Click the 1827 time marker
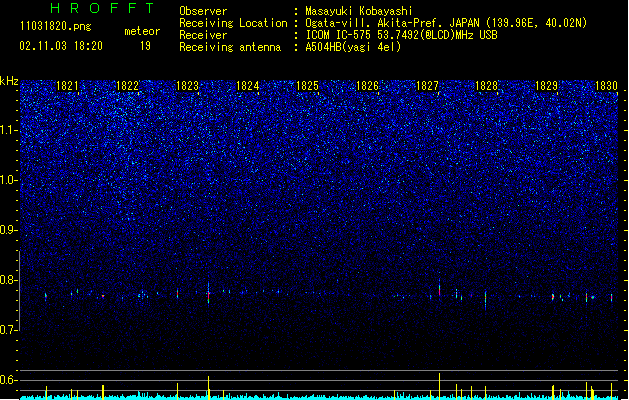 pyautogui.click(x=427, y=86)
